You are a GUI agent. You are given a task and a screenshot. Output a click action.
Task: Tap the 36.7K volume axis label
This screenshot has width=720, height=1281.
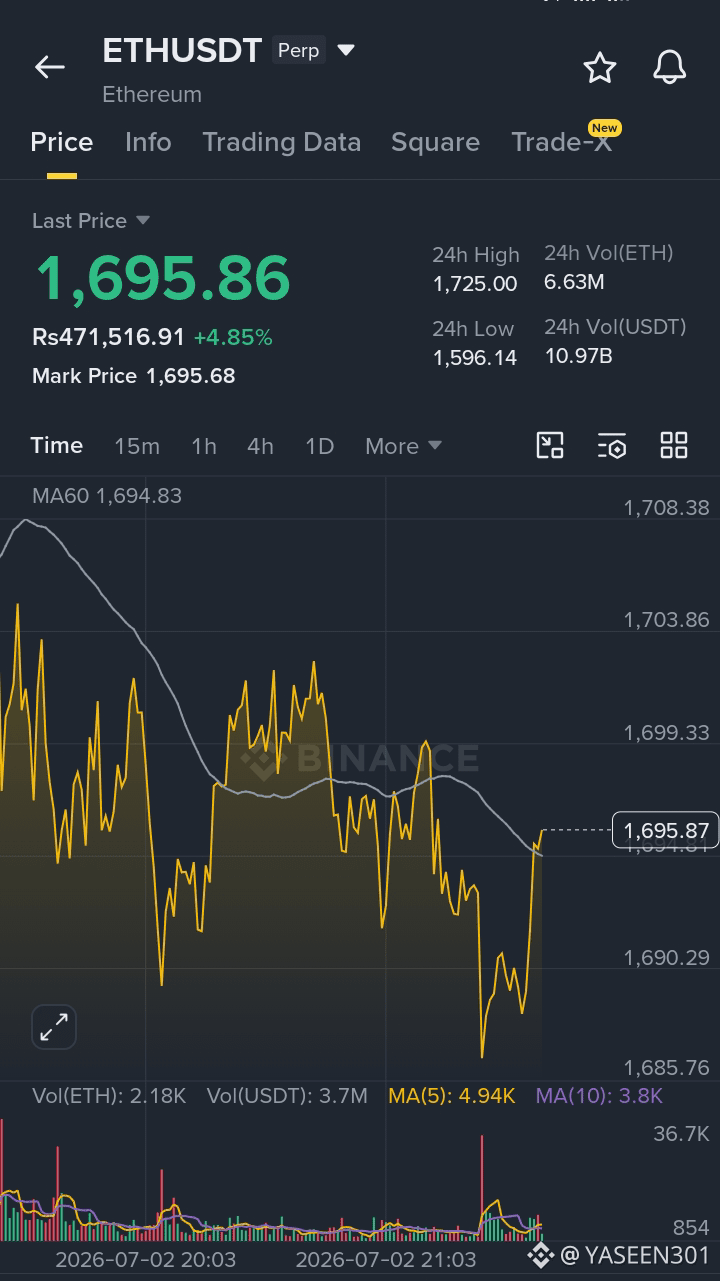click(681, 1133)
